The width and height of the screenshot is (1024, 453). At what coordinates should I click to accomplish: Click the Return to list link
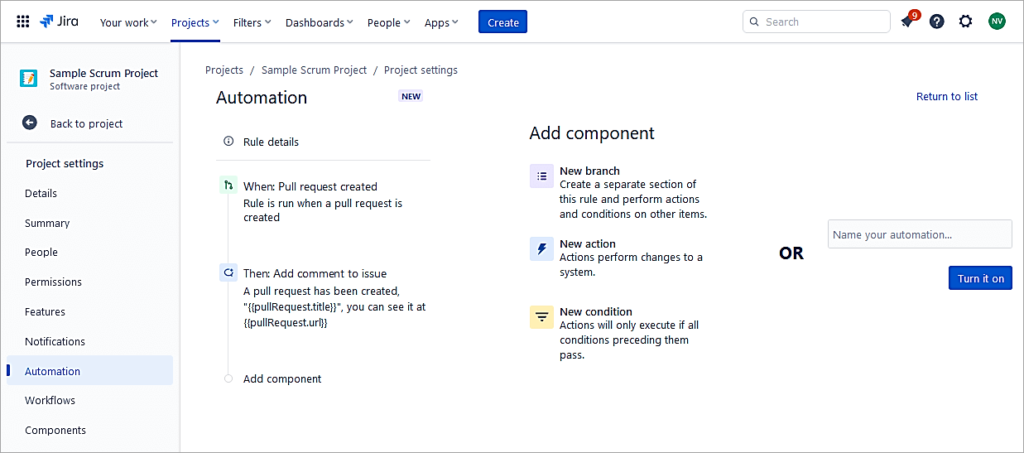946,96
